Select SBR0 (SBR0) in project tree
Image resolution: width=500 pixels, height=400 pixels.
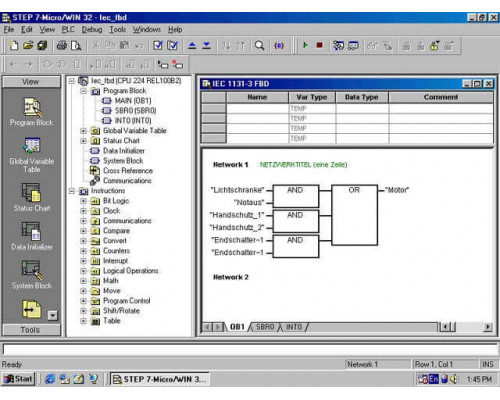tap(135, 111)
